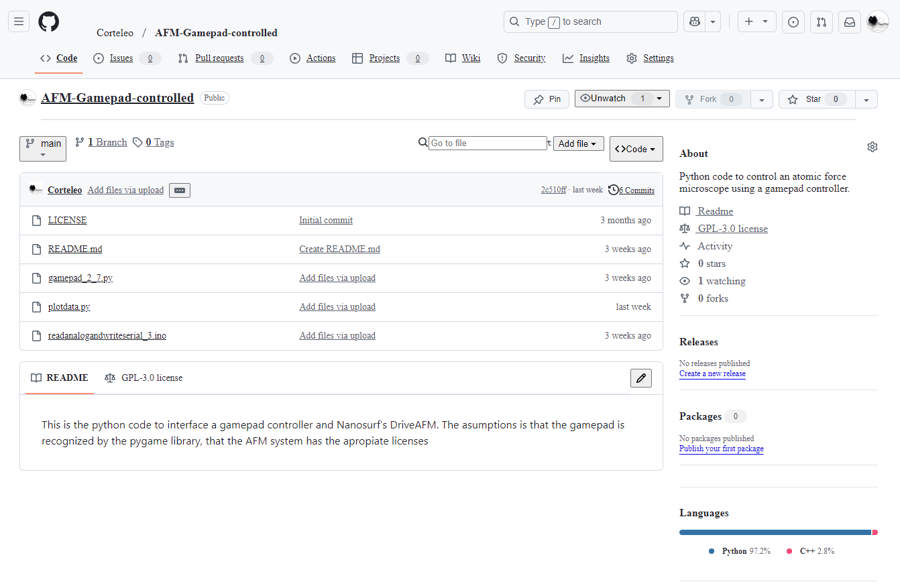Screen dimensions: 900x584
Task: Switch to the Actions tab
Action: (x=312, y=58)
